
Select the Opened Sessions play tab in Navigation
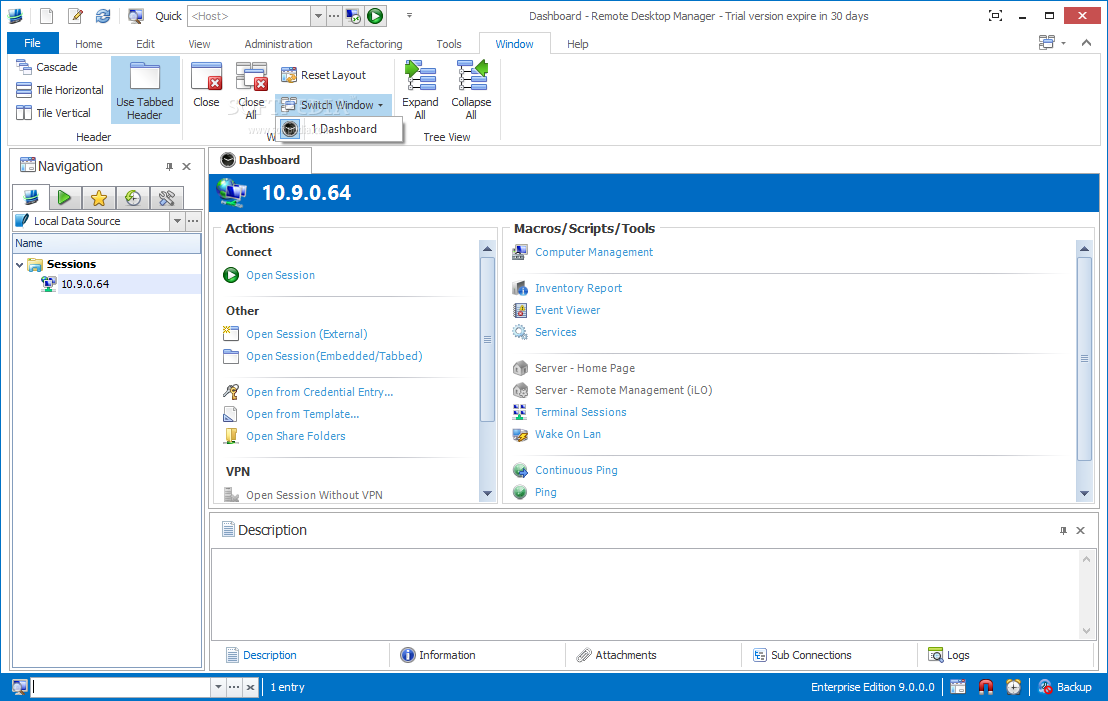click(x=64, y=198)
